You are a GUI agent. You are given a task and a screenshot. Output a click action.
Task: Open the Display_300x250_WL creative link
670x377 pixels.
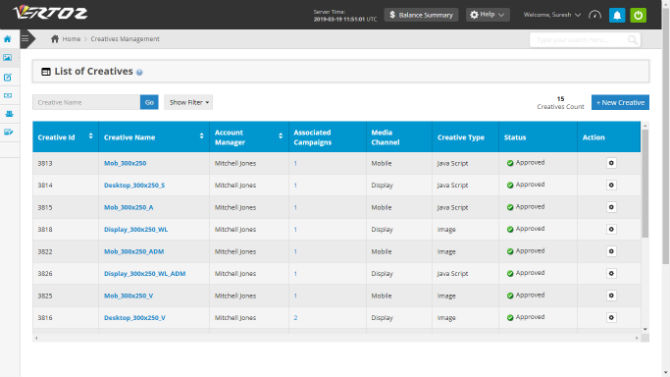point(136,230)
